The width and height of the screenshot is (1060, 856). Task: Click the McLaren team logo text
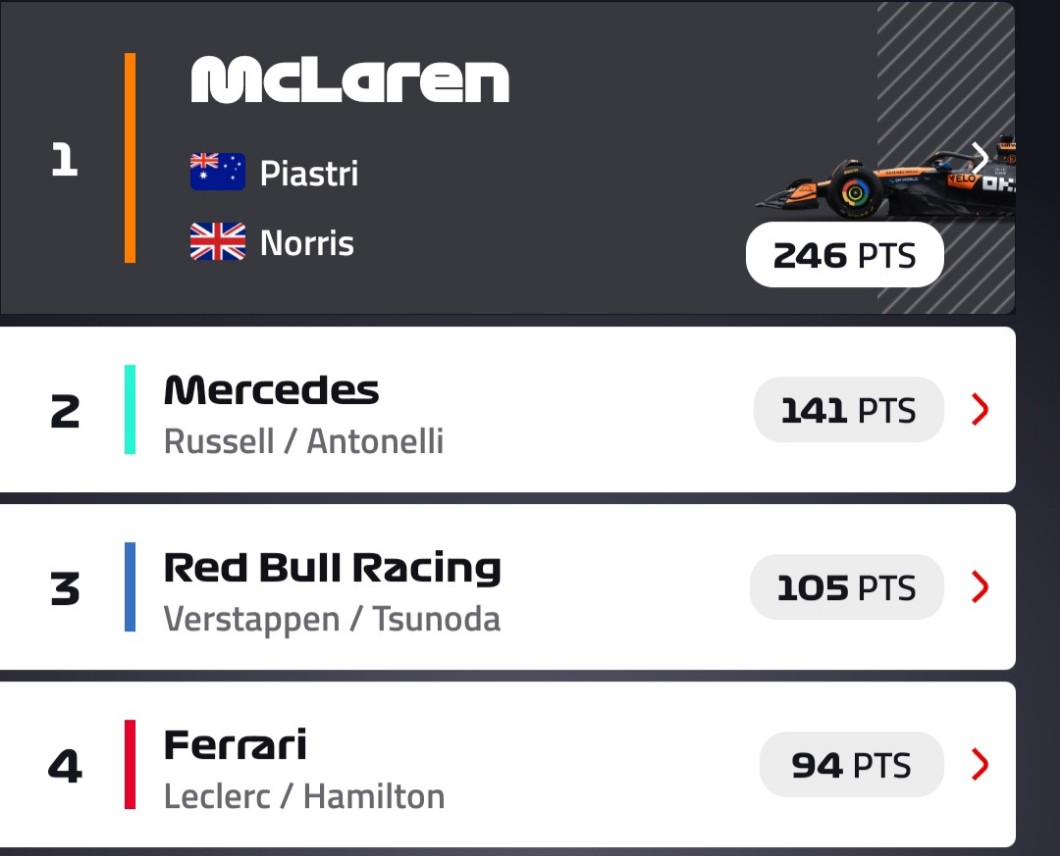point(350,80)
